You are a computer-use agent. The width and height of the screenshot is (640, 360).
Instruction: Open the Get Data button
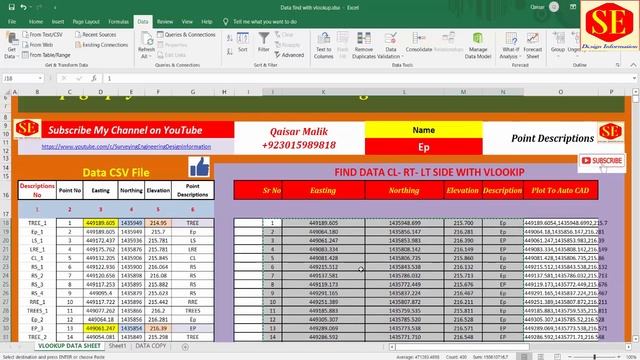pyautogui.click(x=11, y=46)
